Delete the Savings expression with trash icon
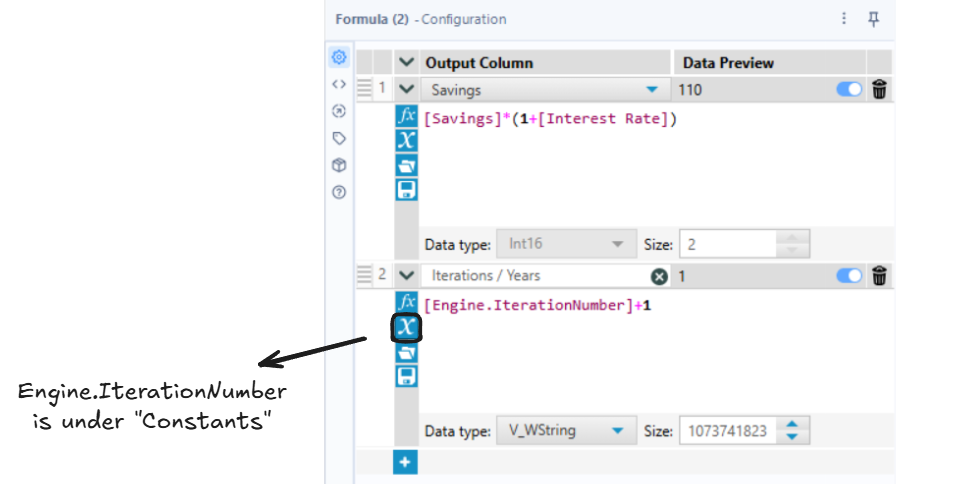 click(x=879, y=90)
